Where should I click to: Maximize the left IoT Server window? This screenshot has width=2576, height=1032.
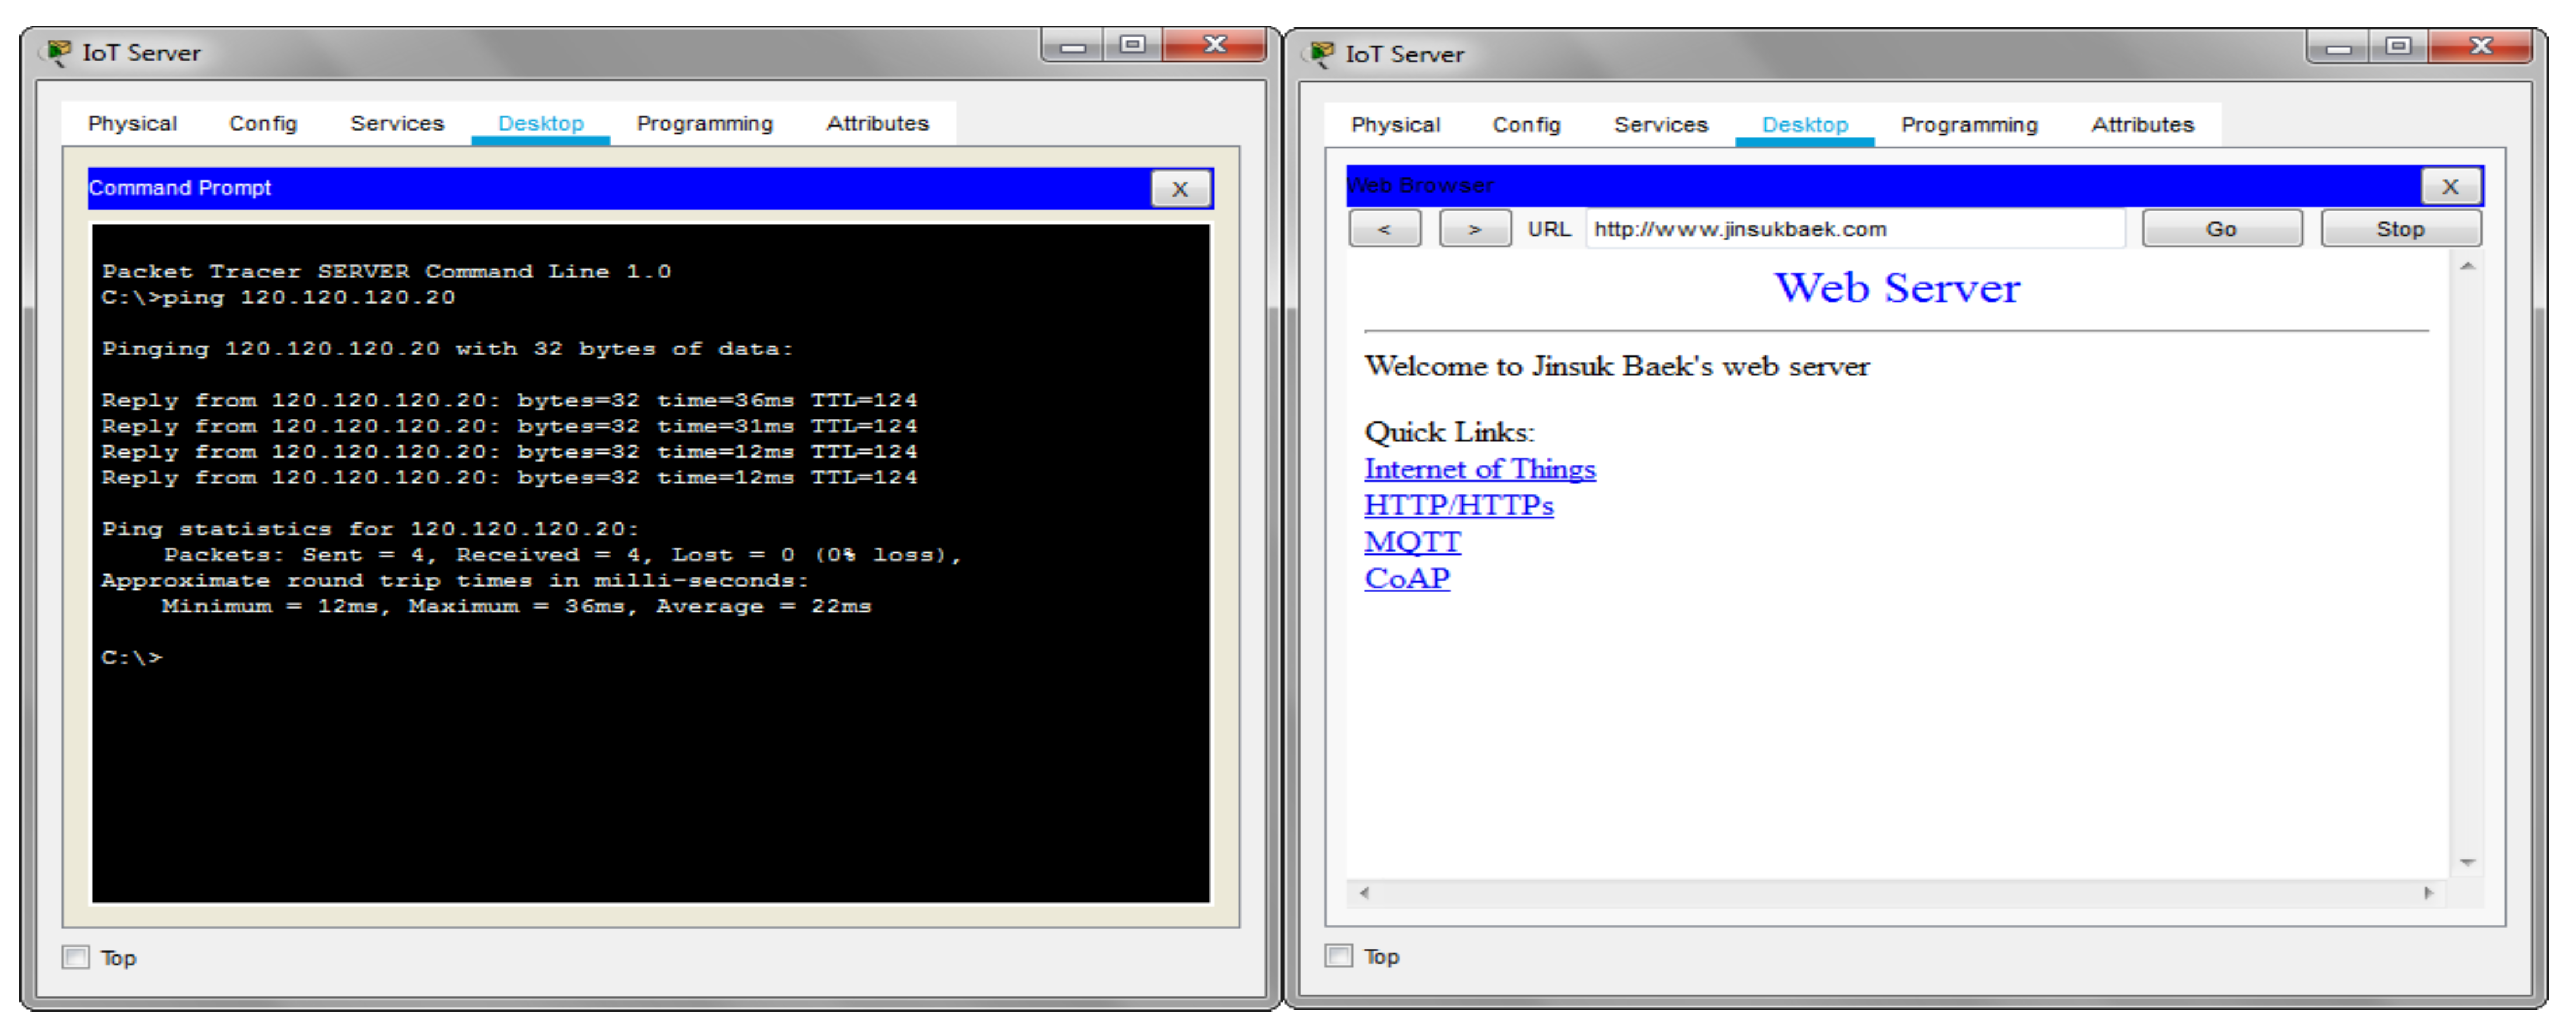coord(1132,45)
